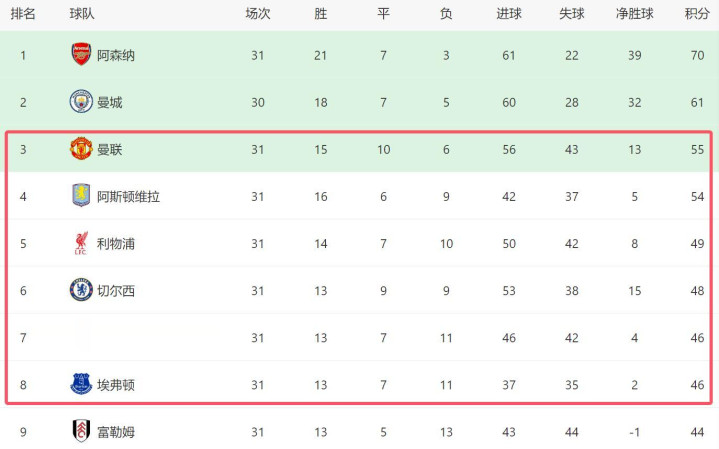Viewport: 719px width, 449px height.
Task: Select the Everton crest icon
Action: (81, 384)
